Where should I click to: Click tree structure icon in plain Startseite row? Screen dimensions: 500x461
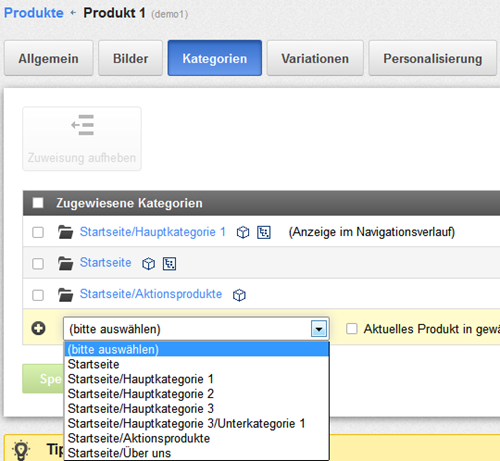[x=169, y=264]
